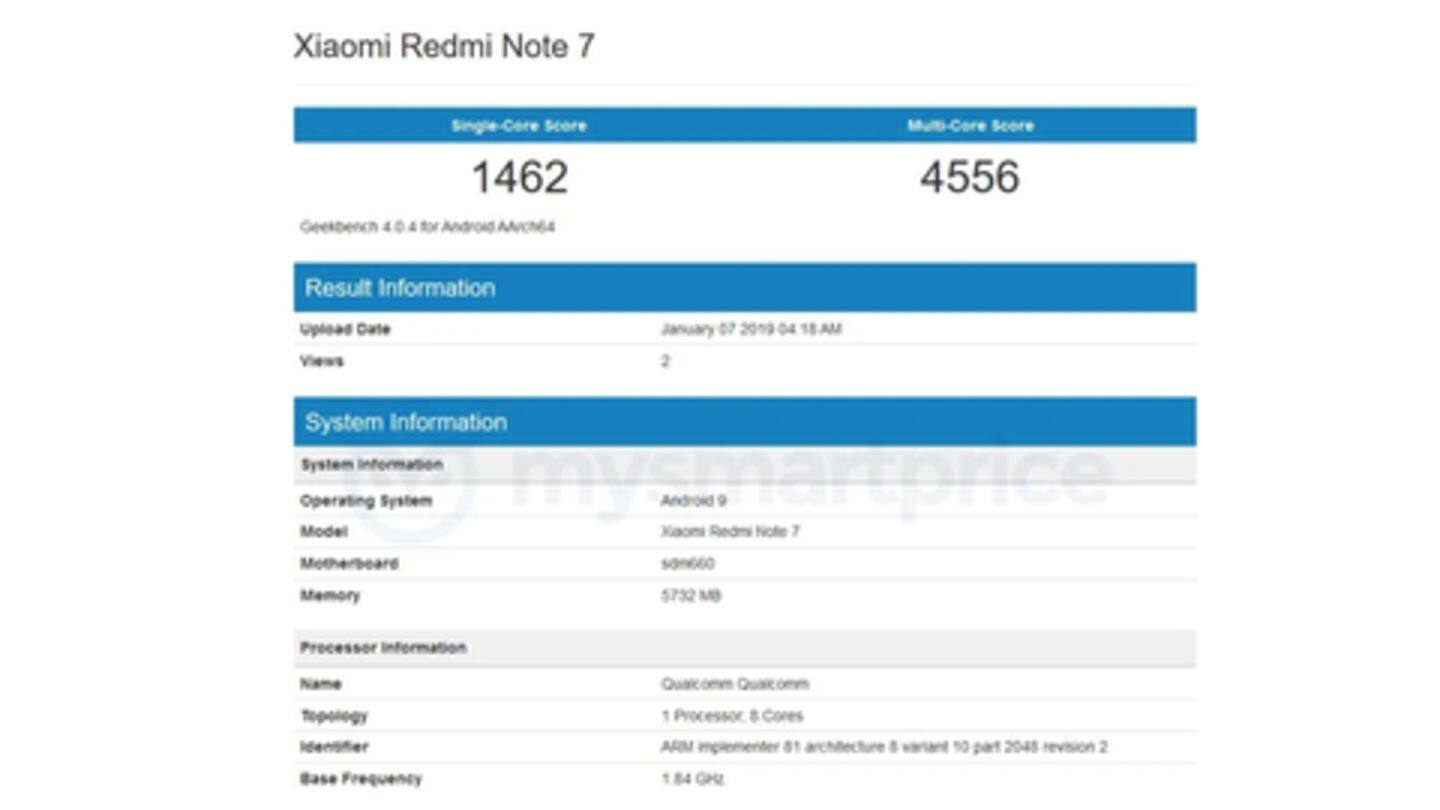Select the Model label
Image resolution: width=1440 pixels, height=810 pixels.
tap(324, 532)
